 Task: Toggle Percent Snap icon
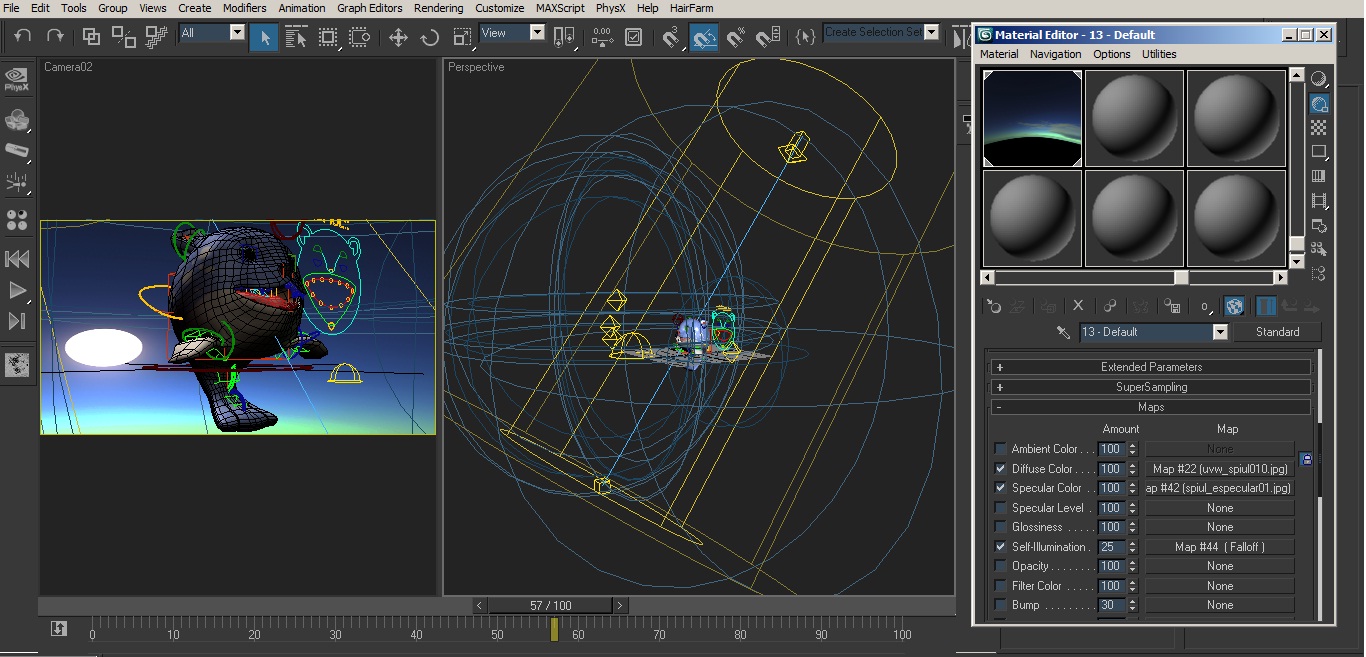[736, 37]
